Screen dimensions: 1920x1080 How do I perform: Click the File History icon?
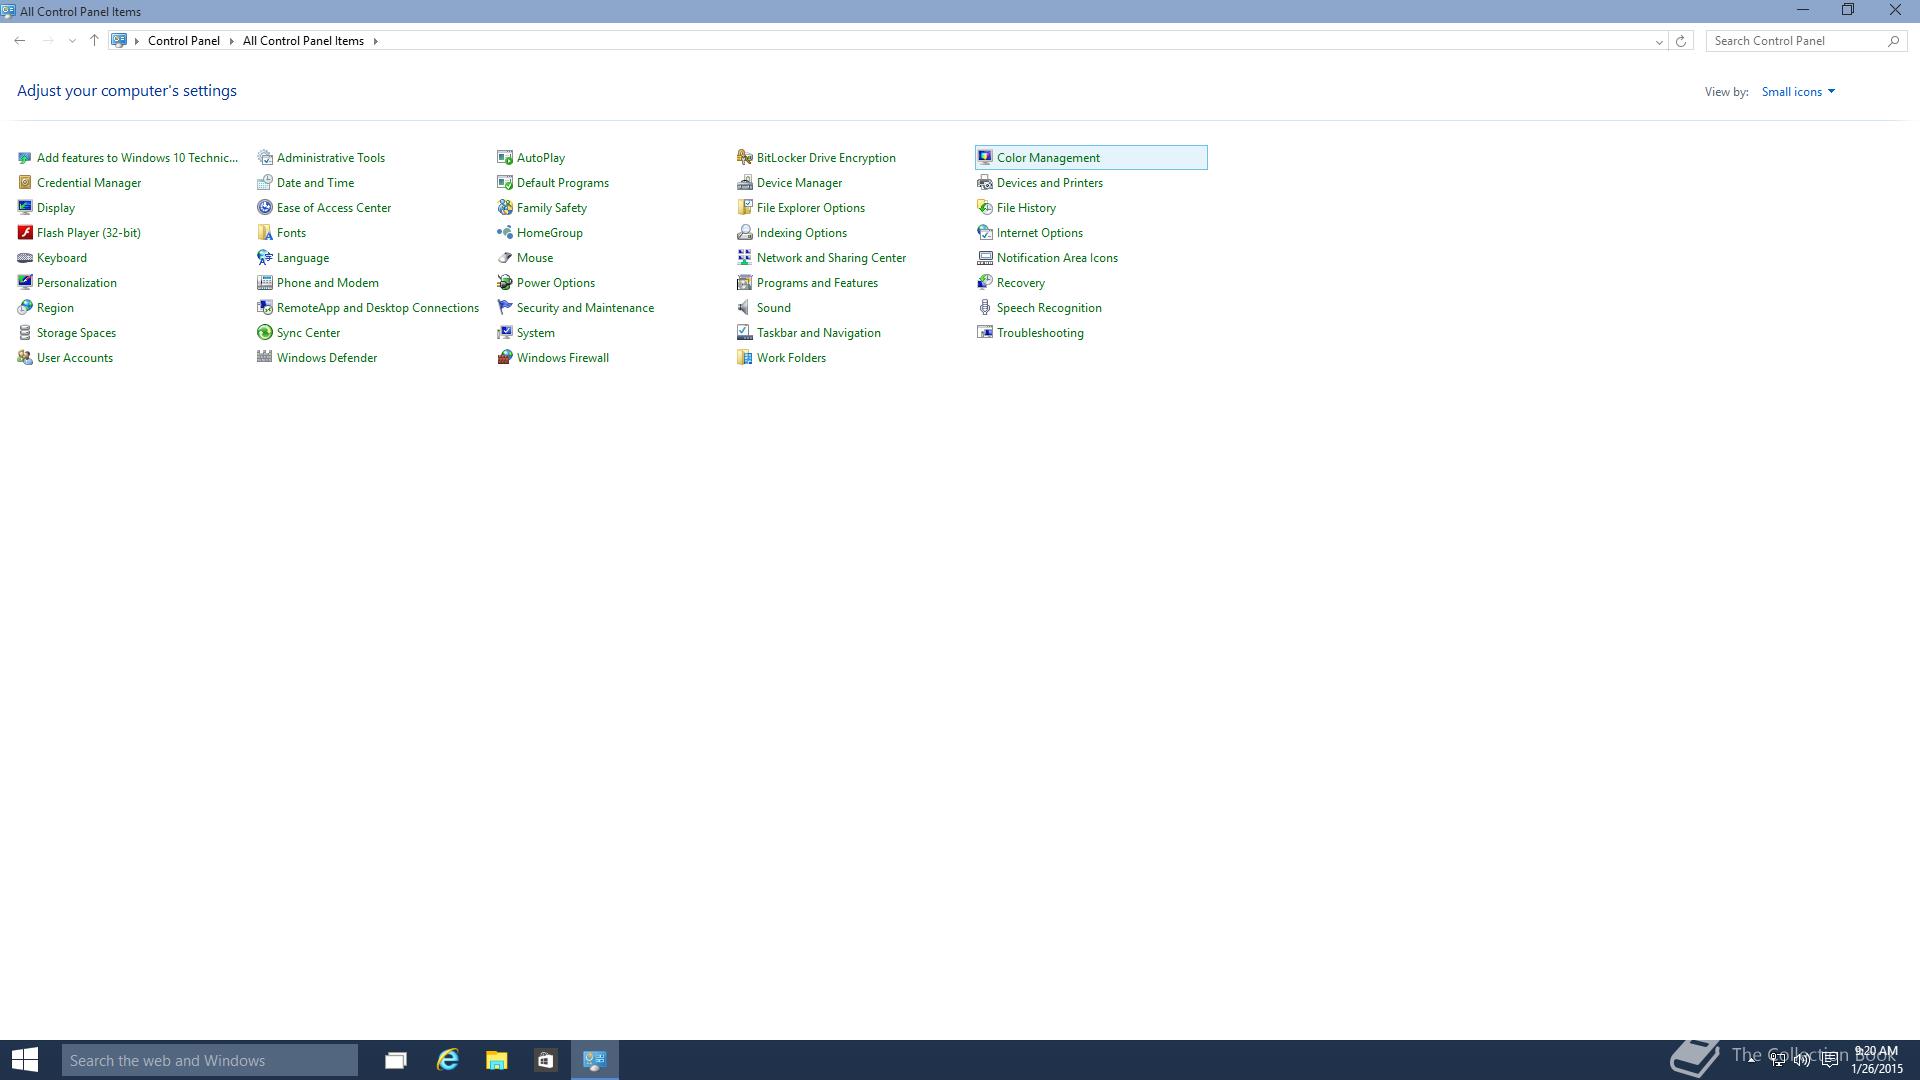(985, 207)
